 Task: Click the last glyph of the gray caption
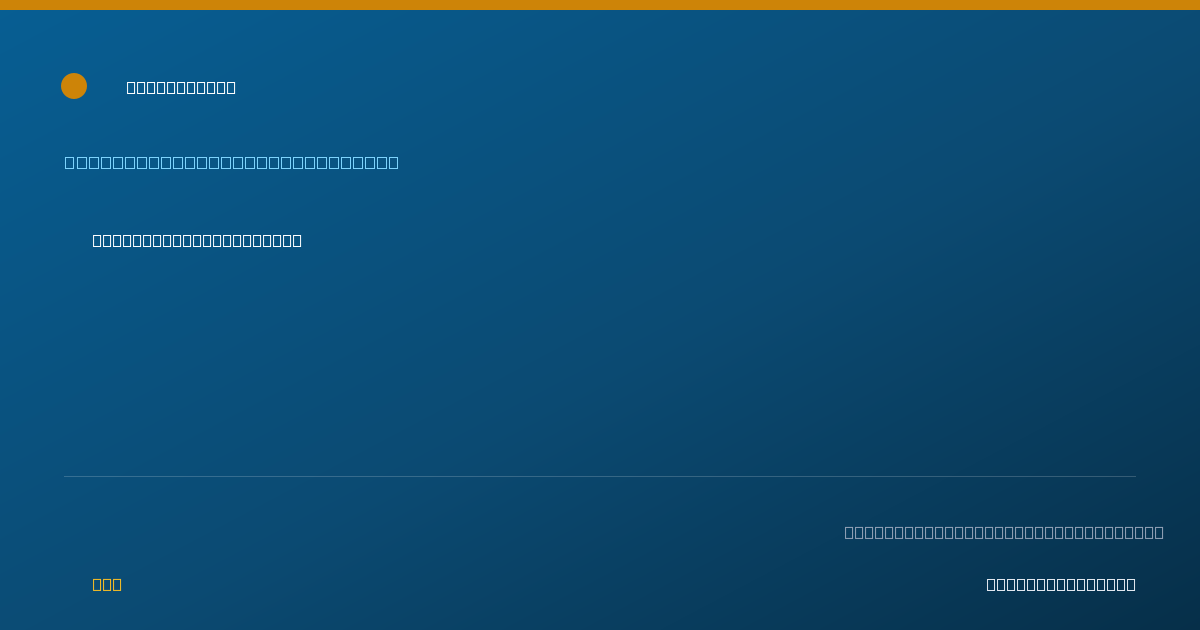coord(1159,532)
